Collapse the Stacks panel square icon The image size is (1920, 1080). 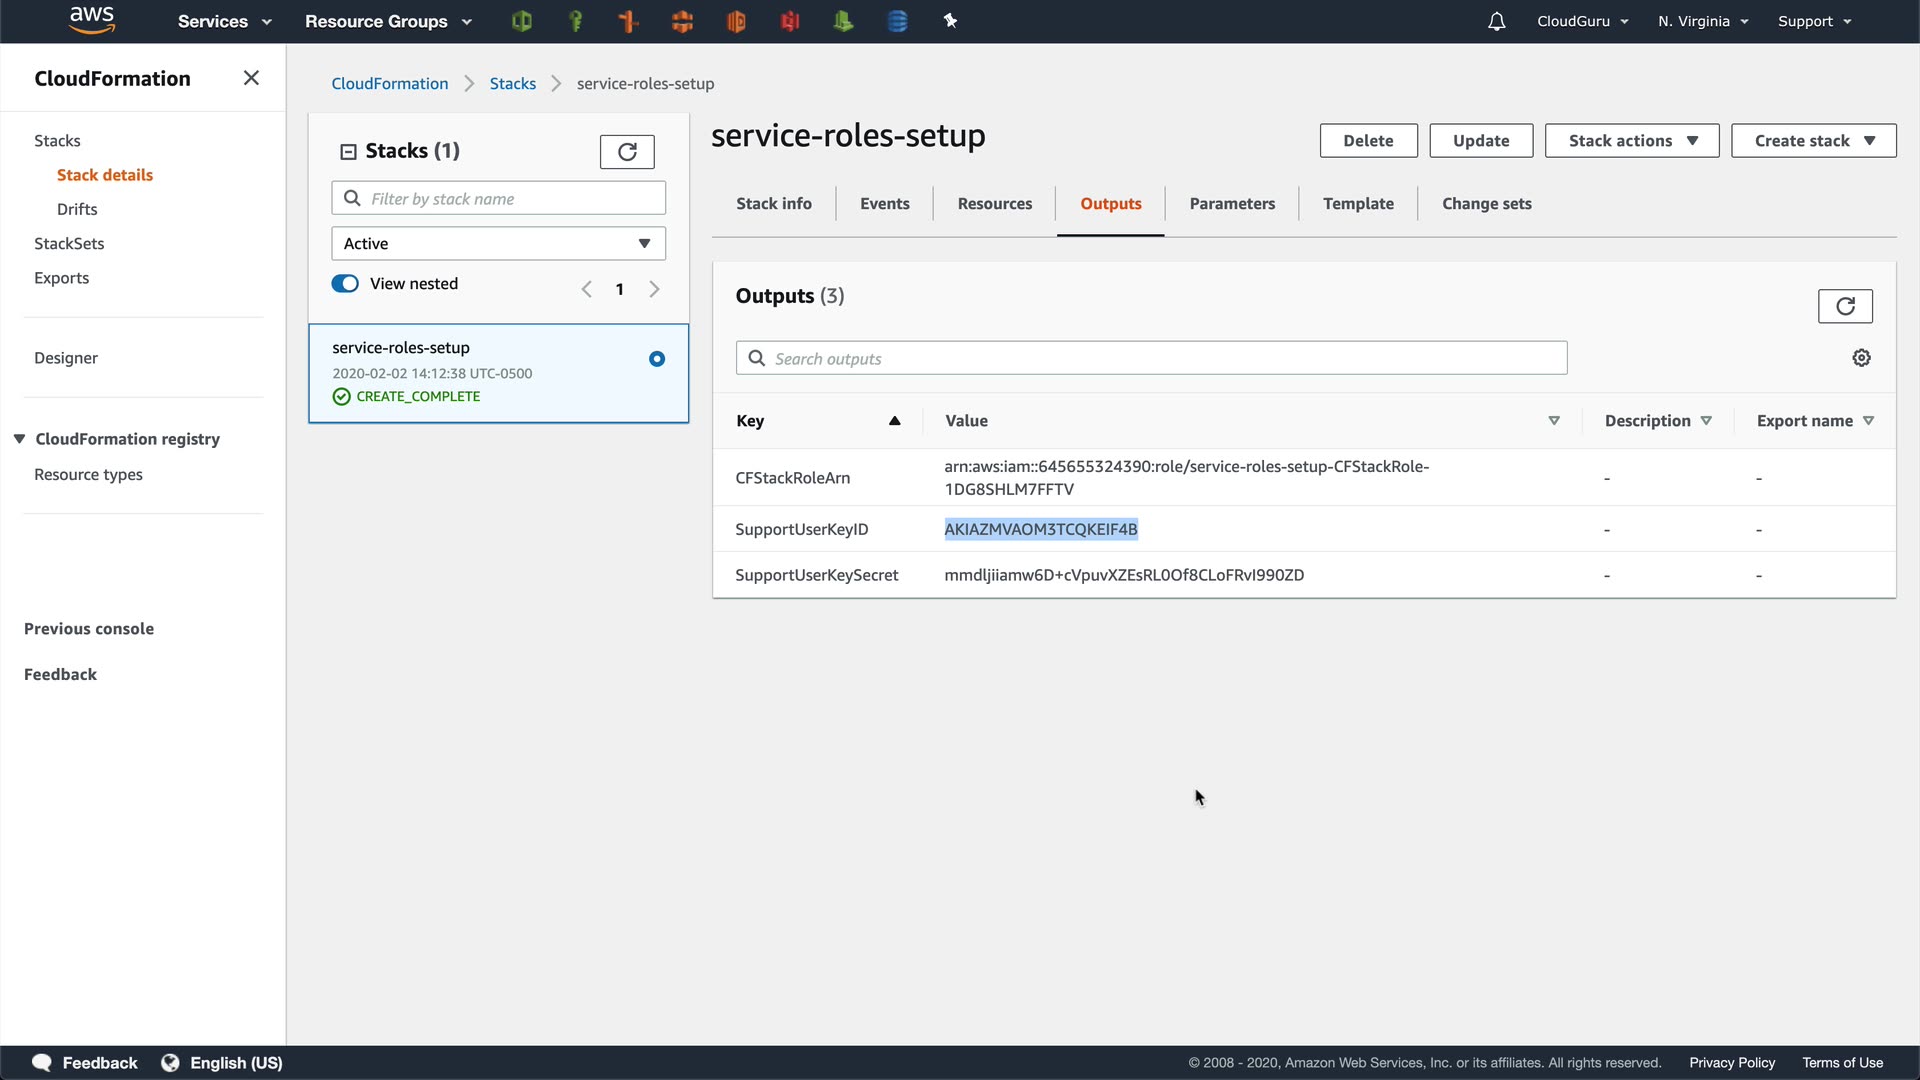pyautogui.click(x=348, y=152)
